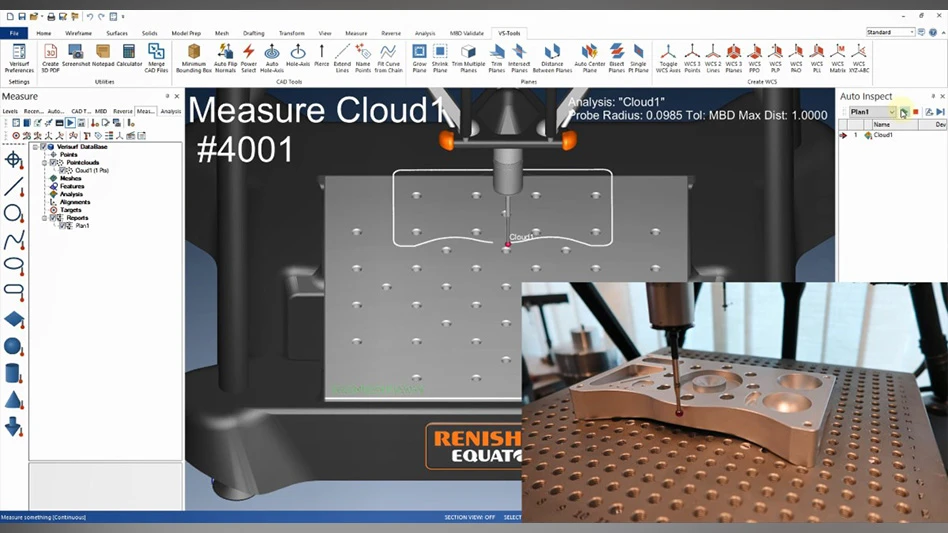Click the File menu button

(15, 33)
